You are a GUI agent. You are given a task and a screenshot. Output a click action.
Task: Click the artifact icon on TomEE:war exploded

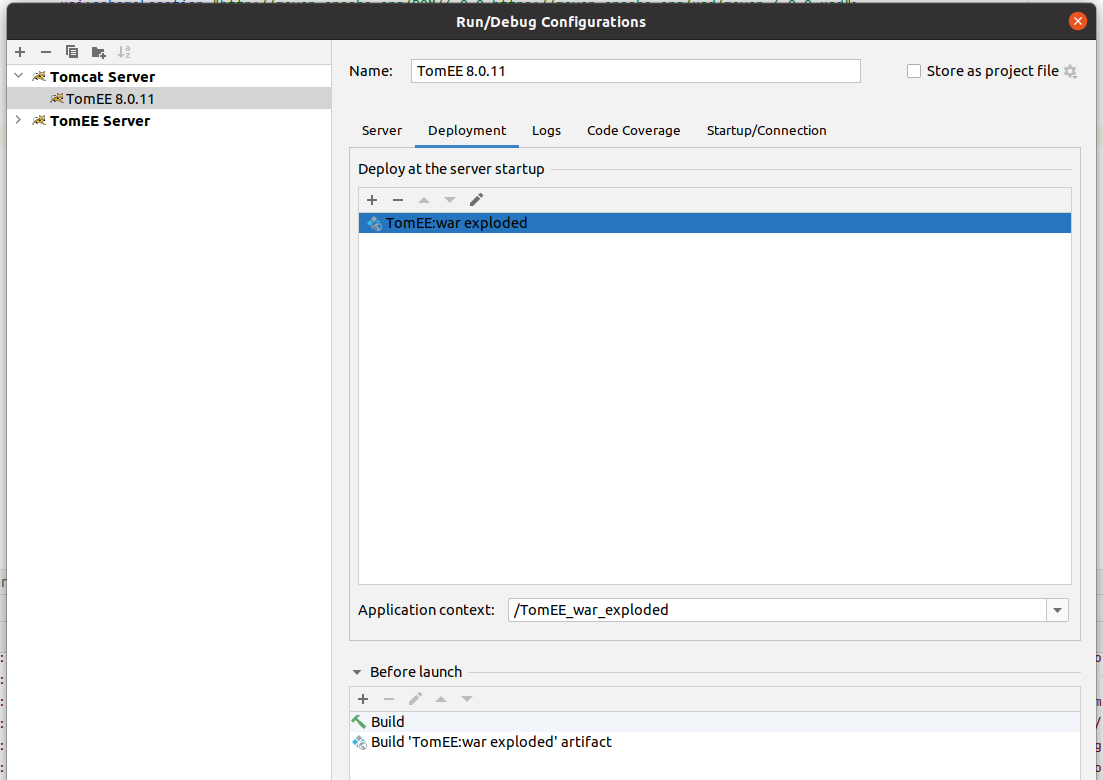[x=375, y=224]
